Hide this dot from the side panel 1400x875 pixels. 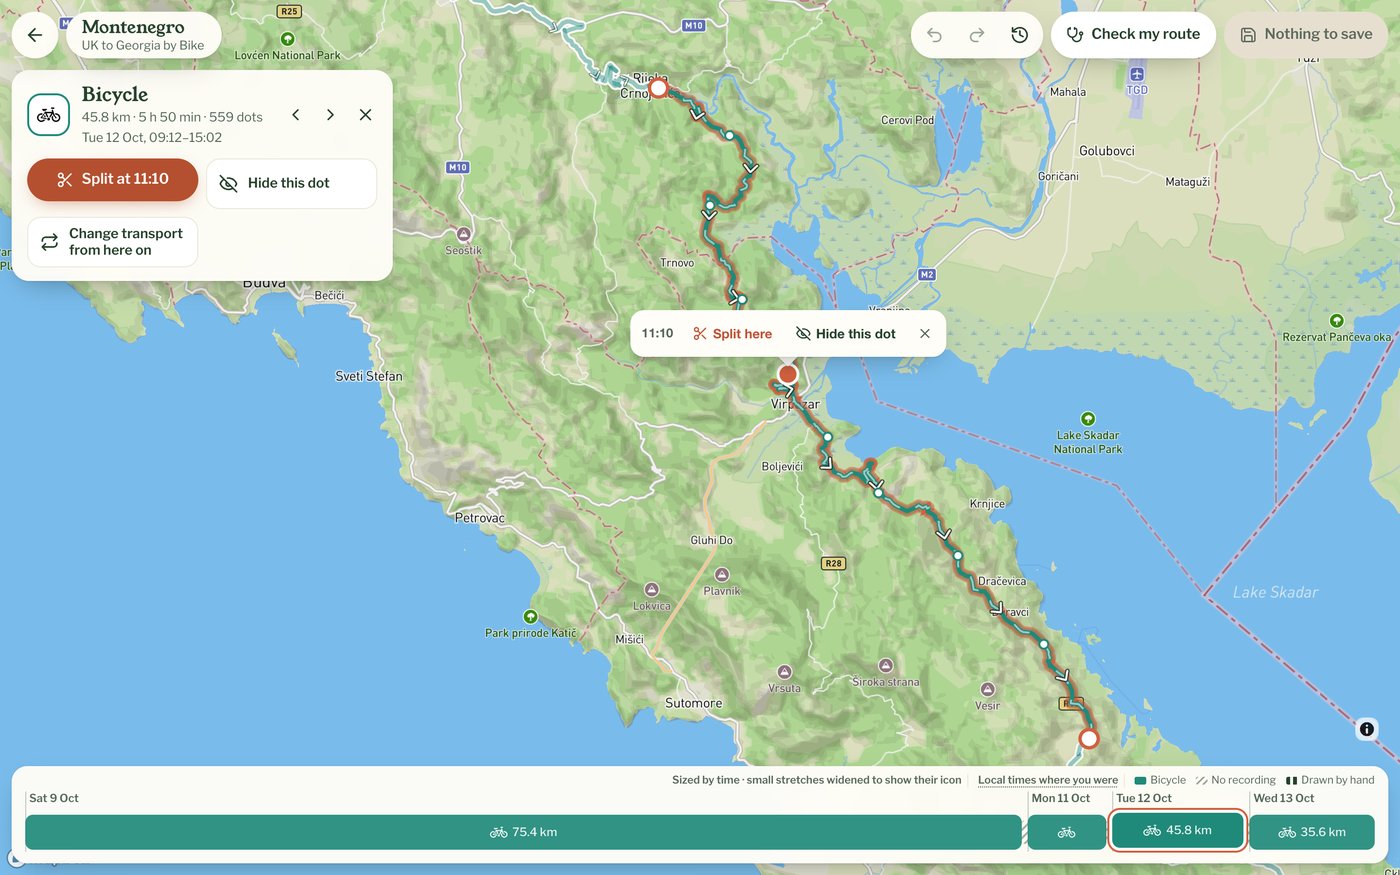coord(291,183)
